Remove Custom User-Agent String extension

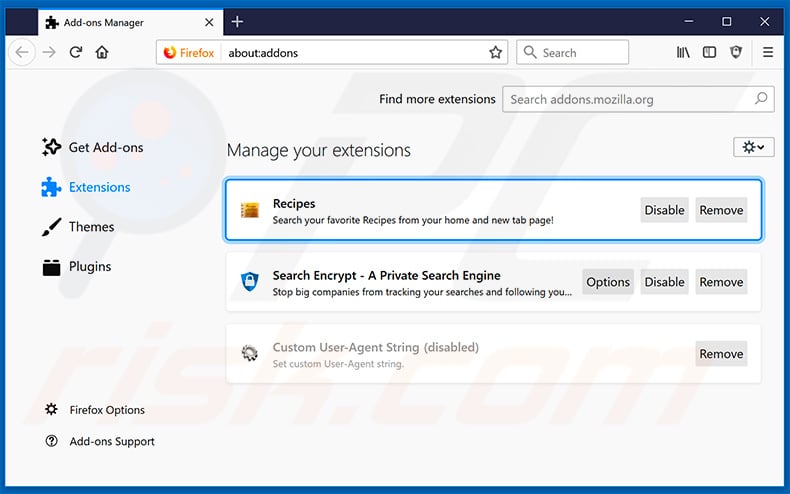721,354
